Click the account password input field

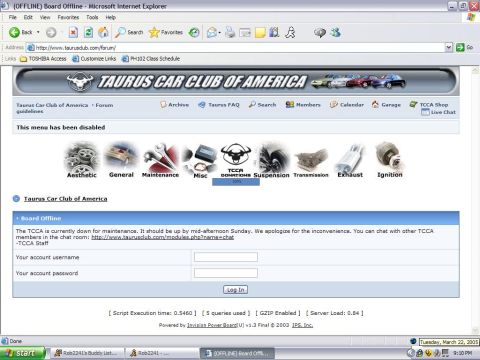tap(226, 273)
